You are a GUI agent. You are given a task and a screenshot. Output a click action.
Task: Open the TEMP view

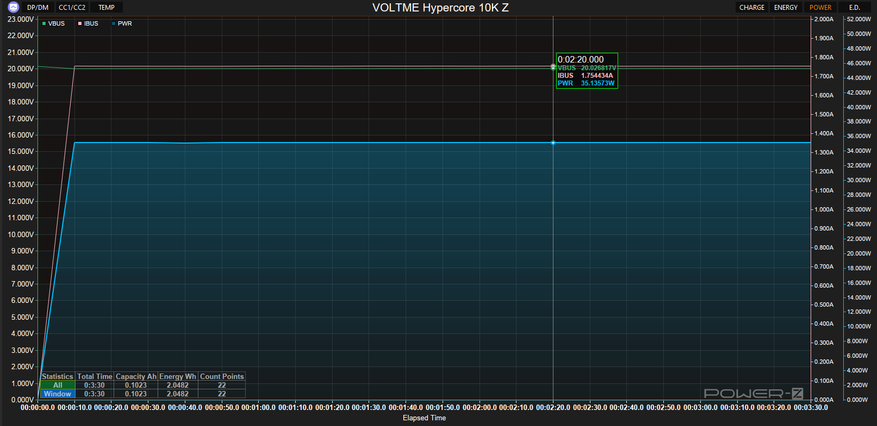coord(106,8)
